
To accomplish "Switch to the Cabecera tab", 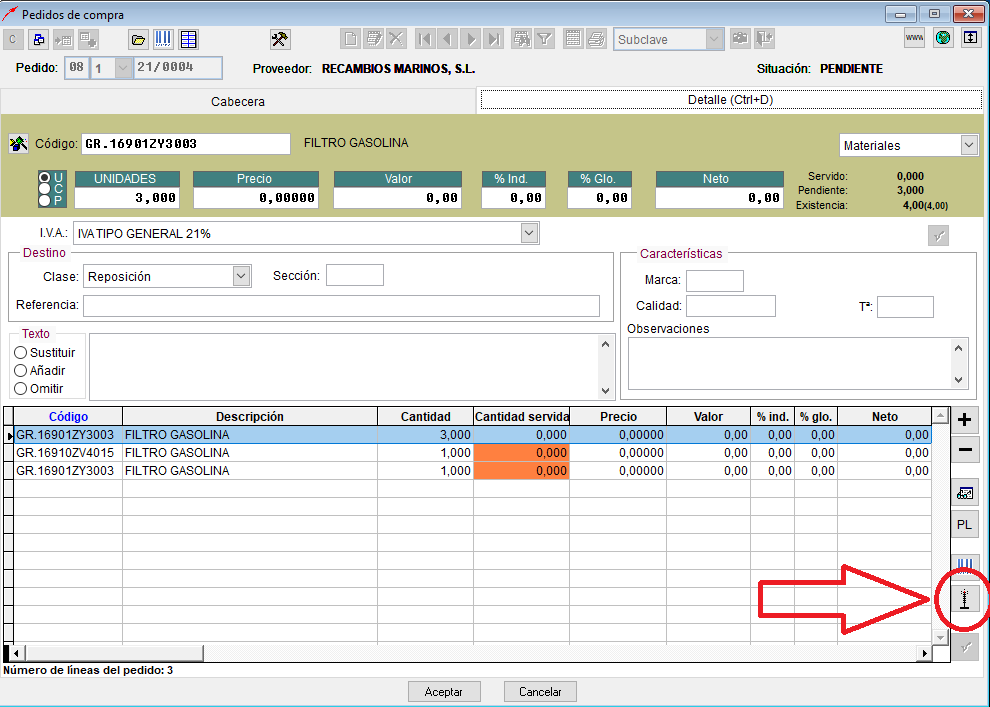I will pyautogui.click(x=238, y=102).
